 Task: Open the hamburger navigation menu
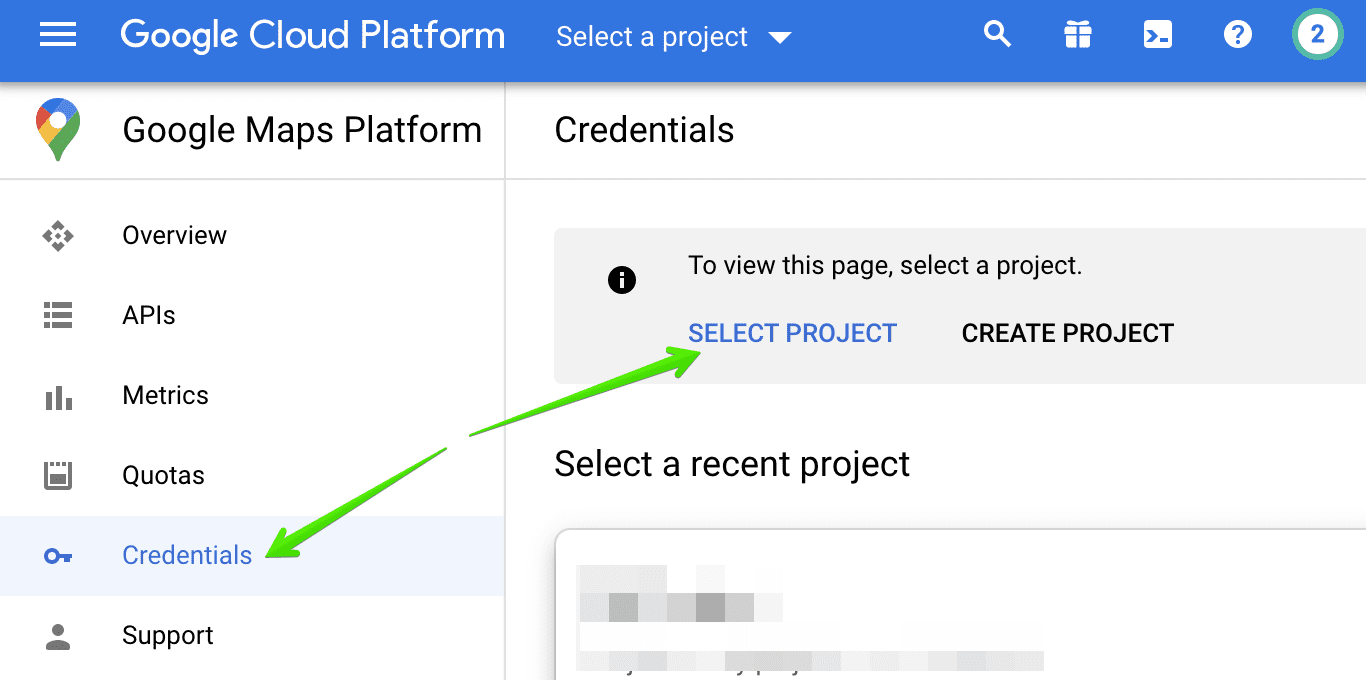coord(58,36)
